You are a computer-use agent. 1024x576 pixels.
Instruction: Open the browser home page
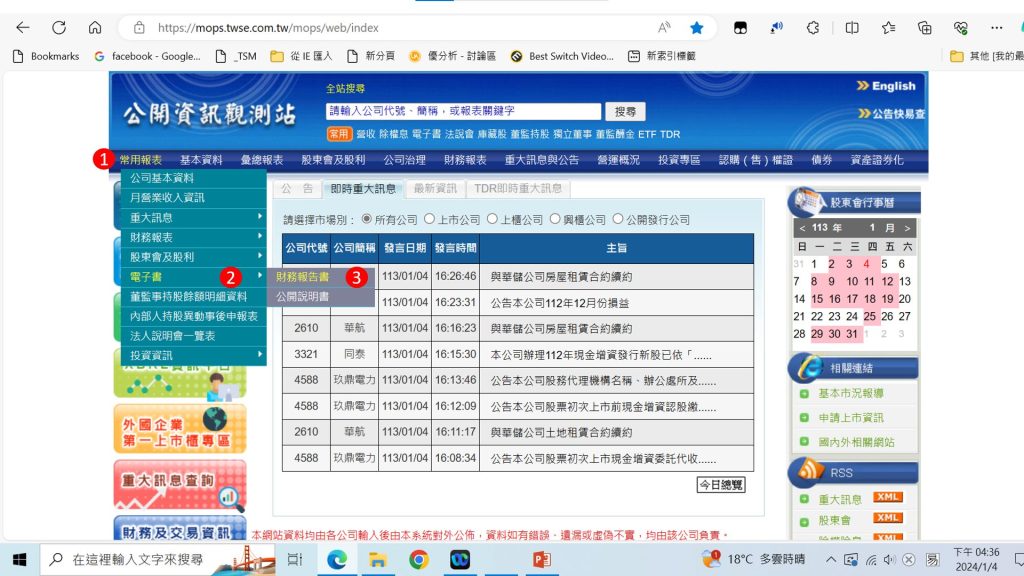[95, 27]
